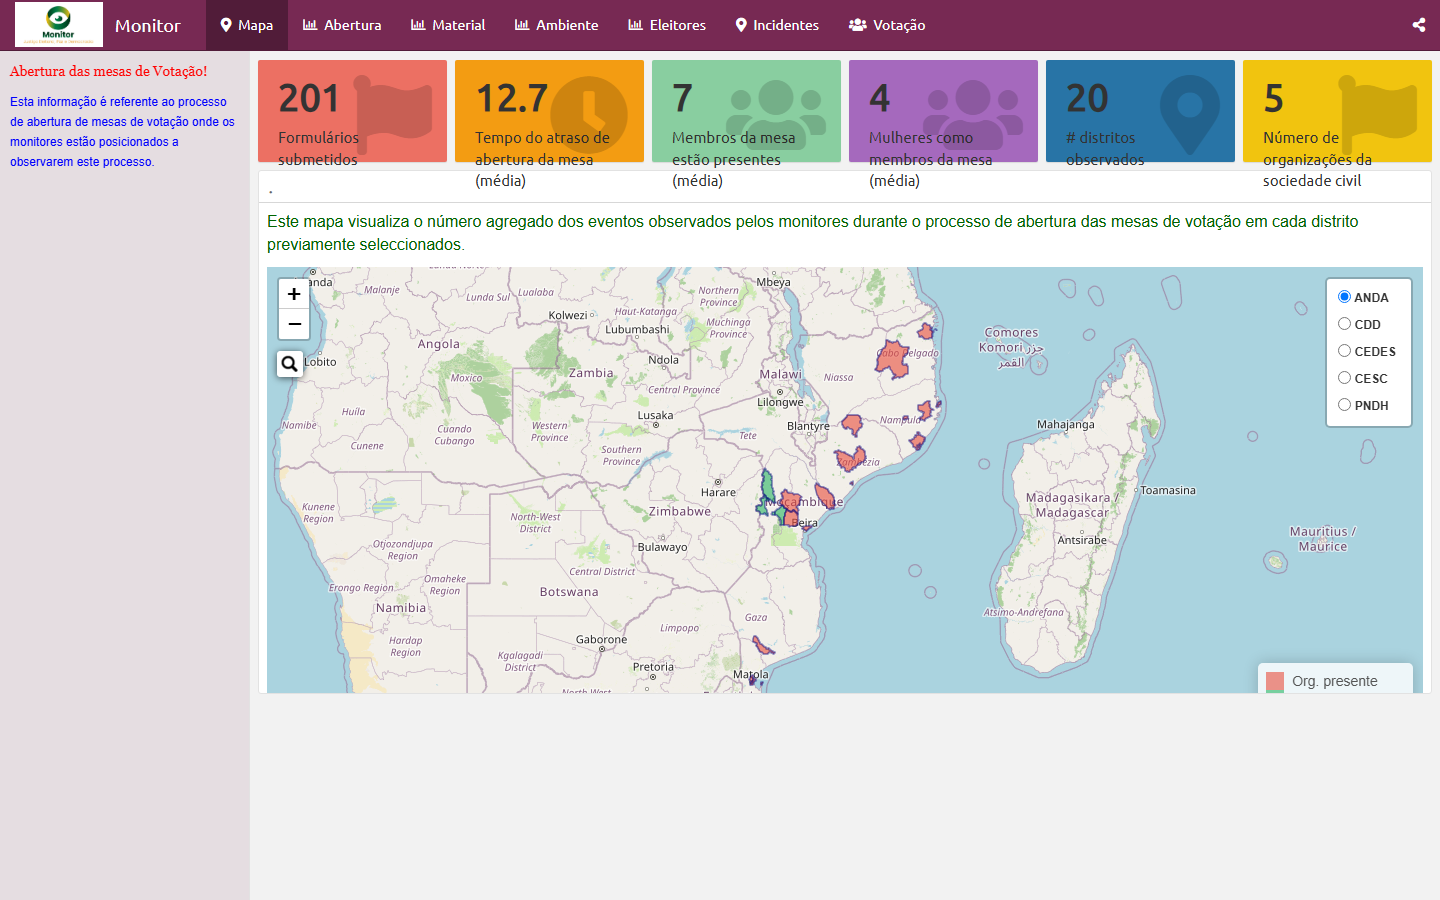The height and width of the screenshot is (900, 1440).
Task: Click the Monitor brand link
Action: [x=148, y=26]
